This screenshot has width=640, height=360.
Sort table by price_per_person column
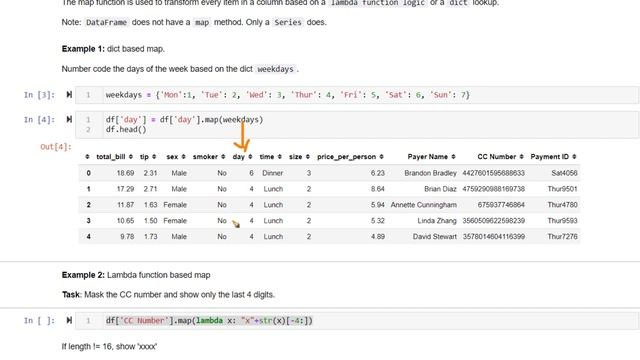tap(381, 157)
